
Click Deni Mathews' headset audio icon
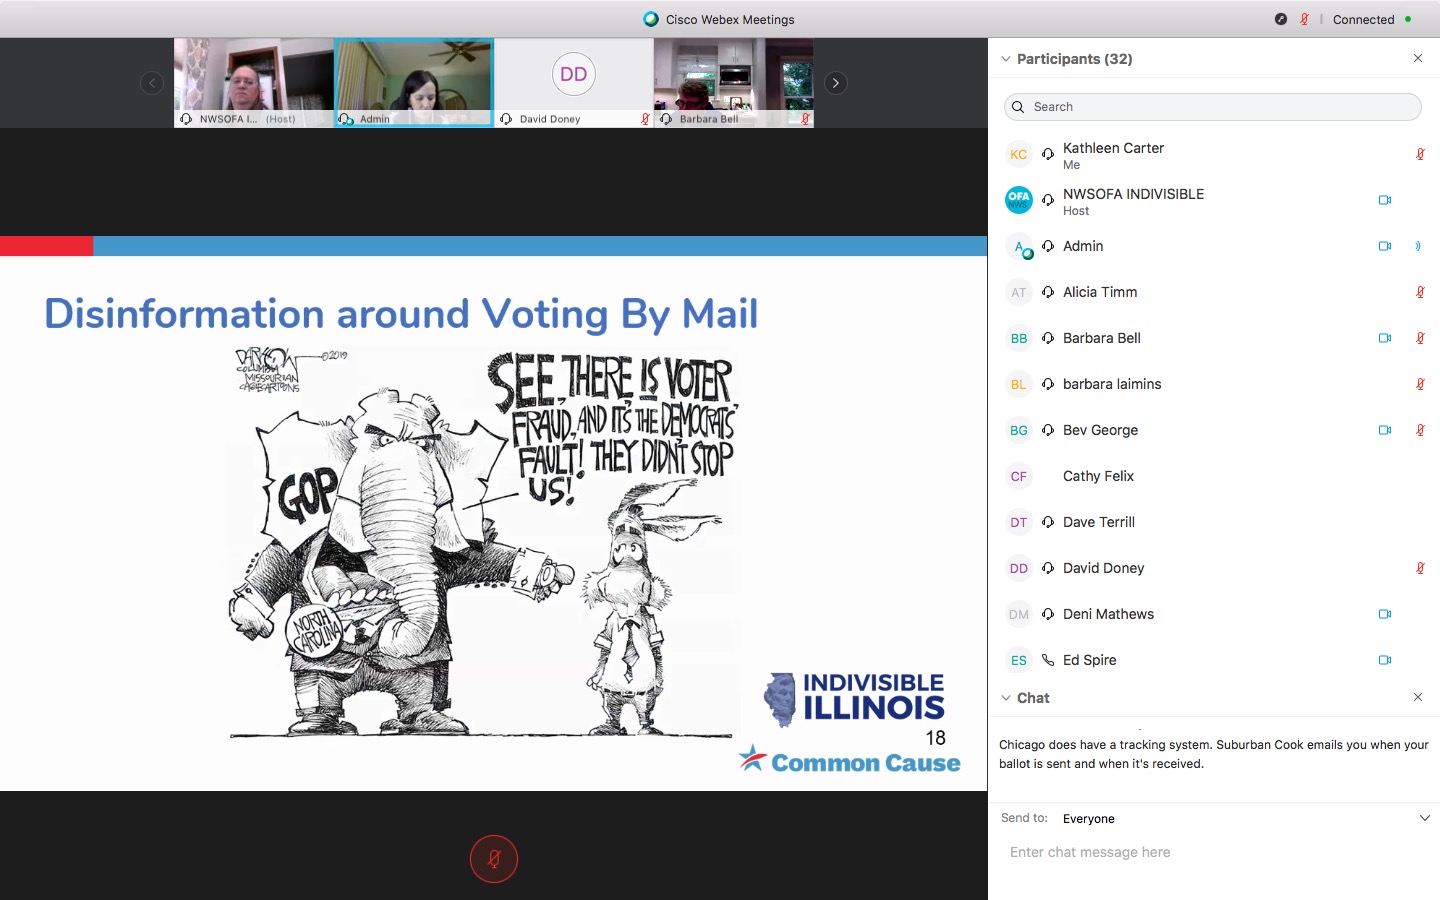[1048, 614]
